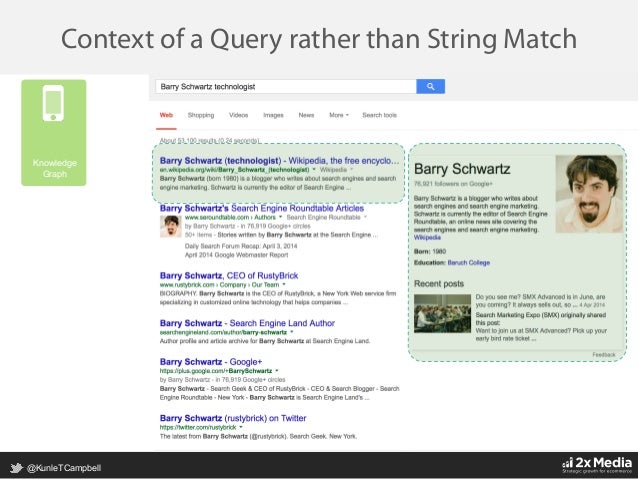The image size is (638, 479).
Task: Open the Barry Schwartz - Google+ result
Action: 211,362
